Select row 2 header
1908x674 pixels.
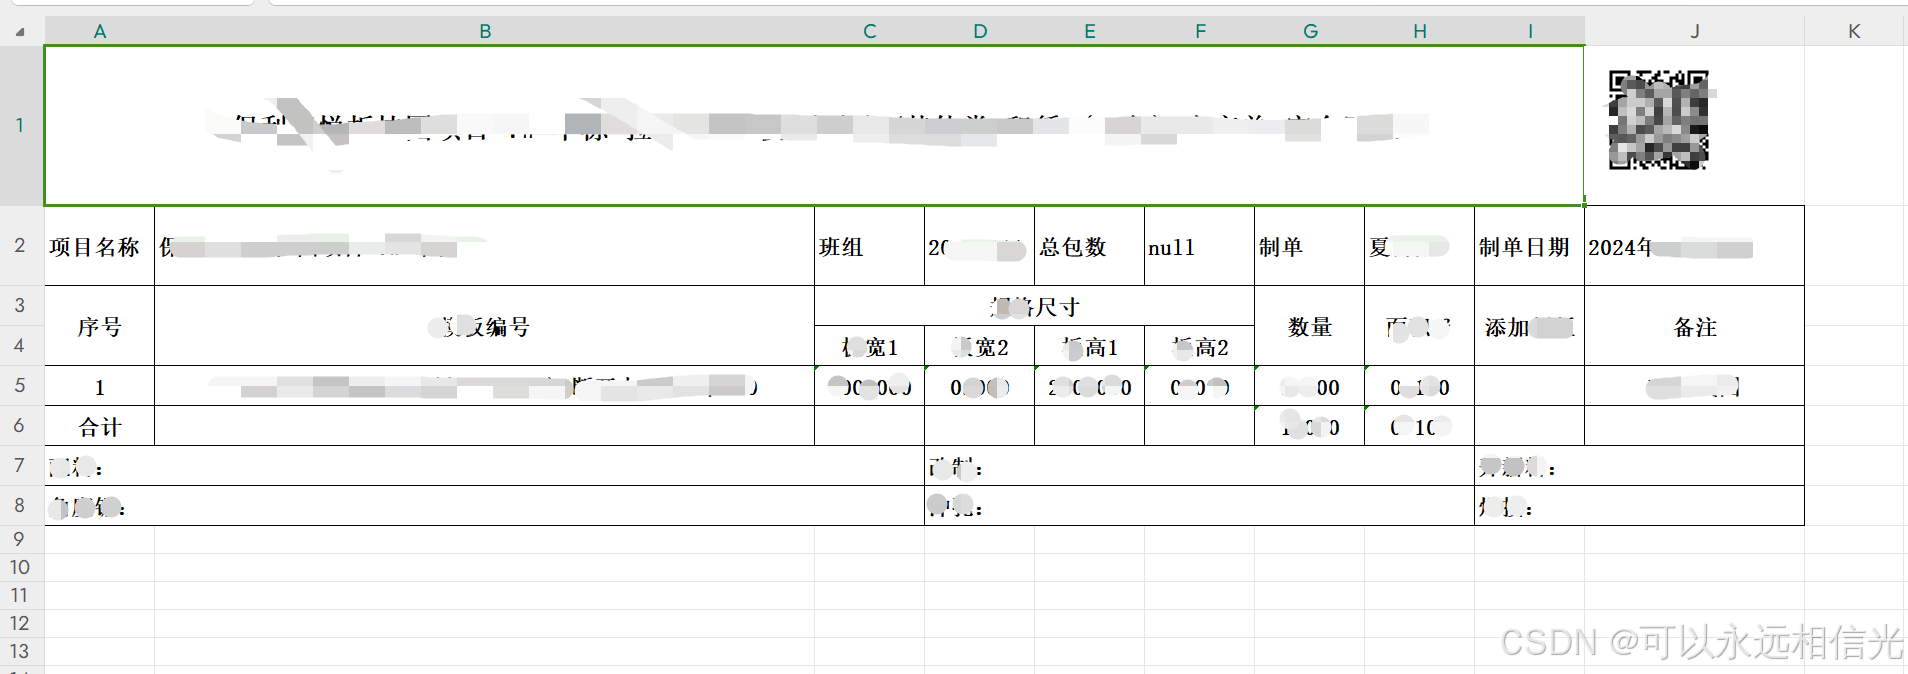(20, 245)
